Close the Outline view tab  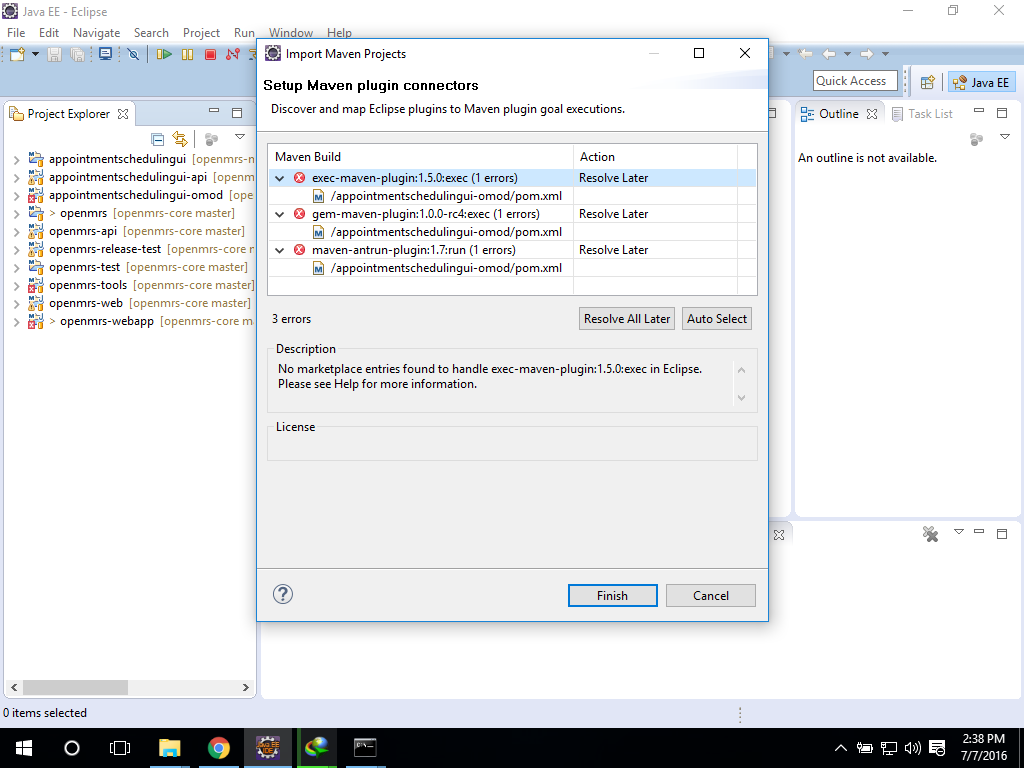(872, 114)
